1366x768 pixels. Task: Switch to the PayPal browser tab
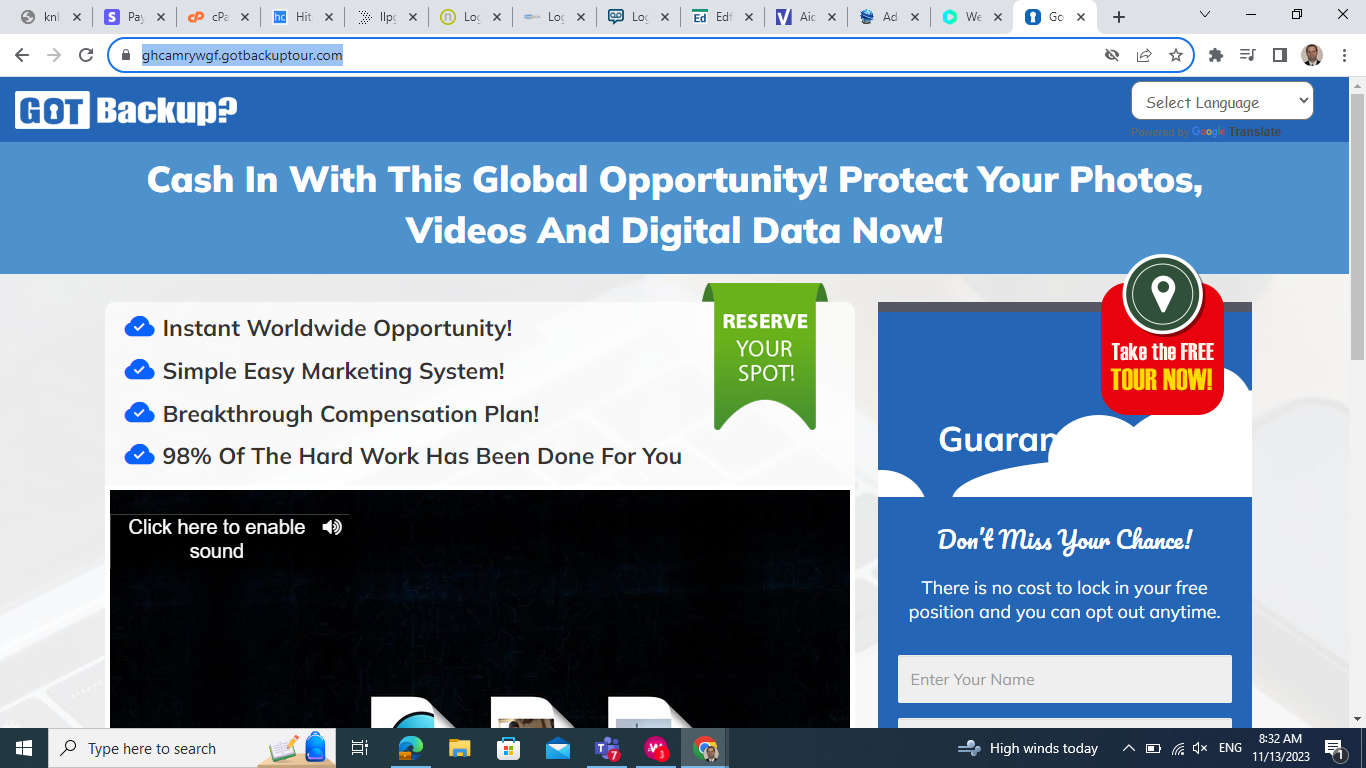(x=125, y=16)
